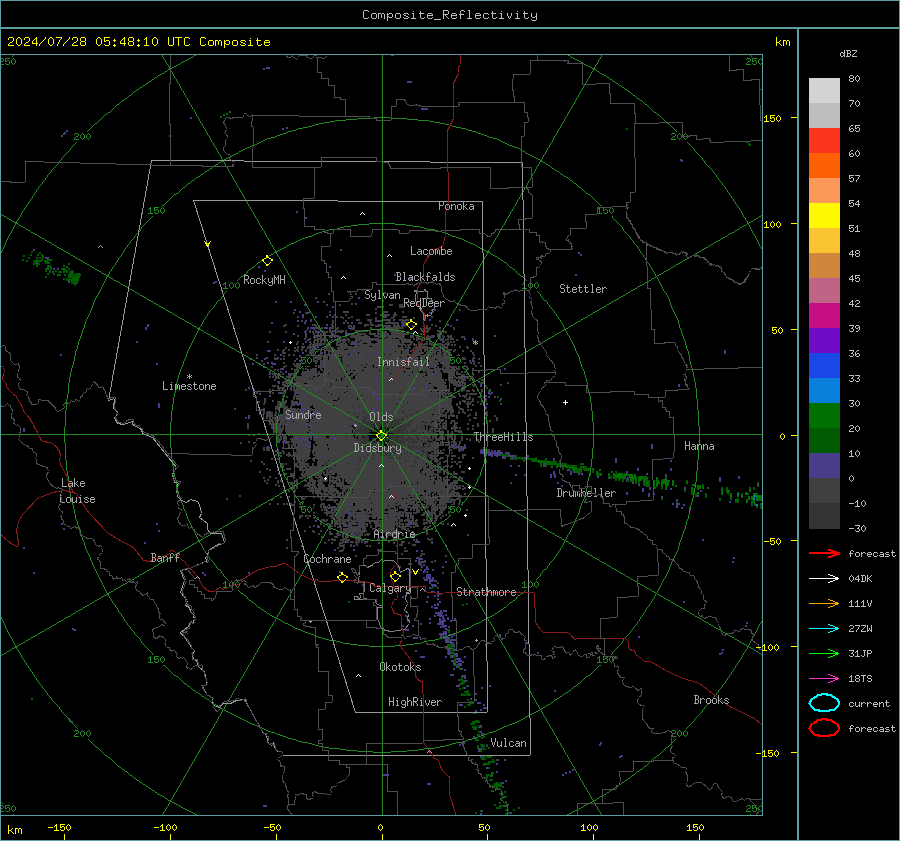The width and height of the screenshot is (900, 841).
Task: Pick the purple 36-39 dBZ swatch
Action: tap(824, 341)
